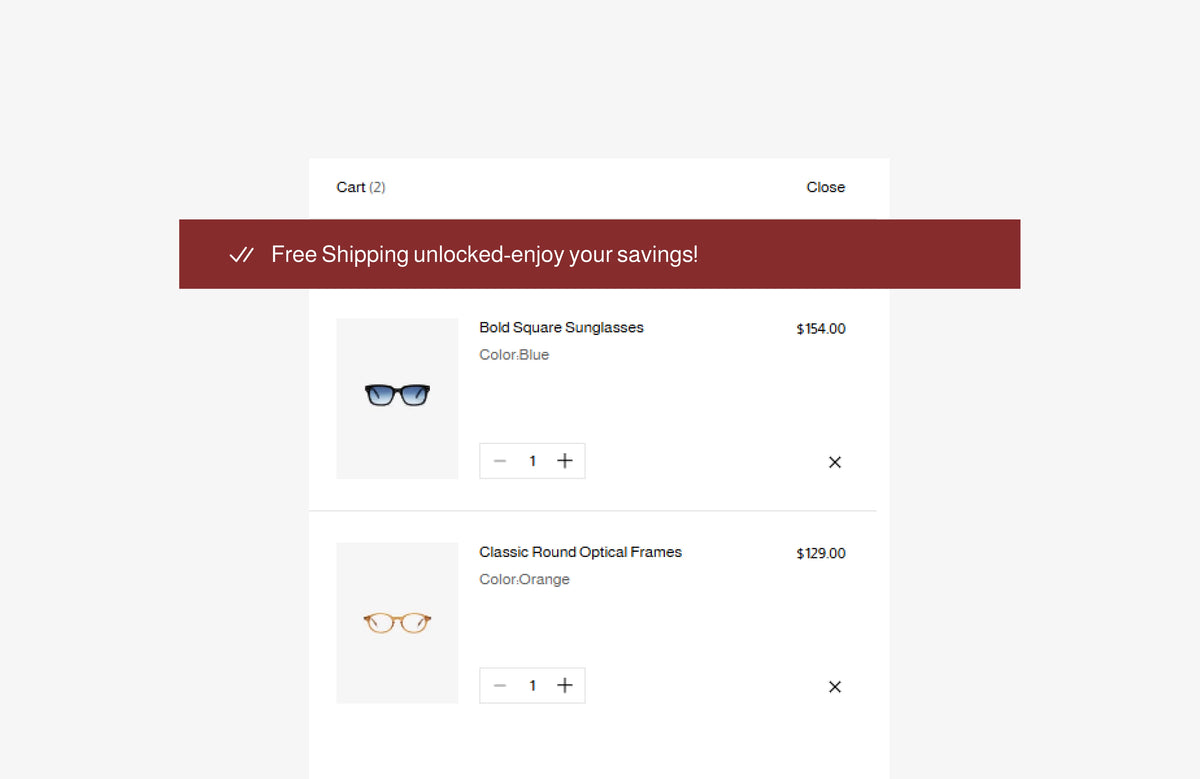Click the $129.00 price of optical frames

pos(821,553)
